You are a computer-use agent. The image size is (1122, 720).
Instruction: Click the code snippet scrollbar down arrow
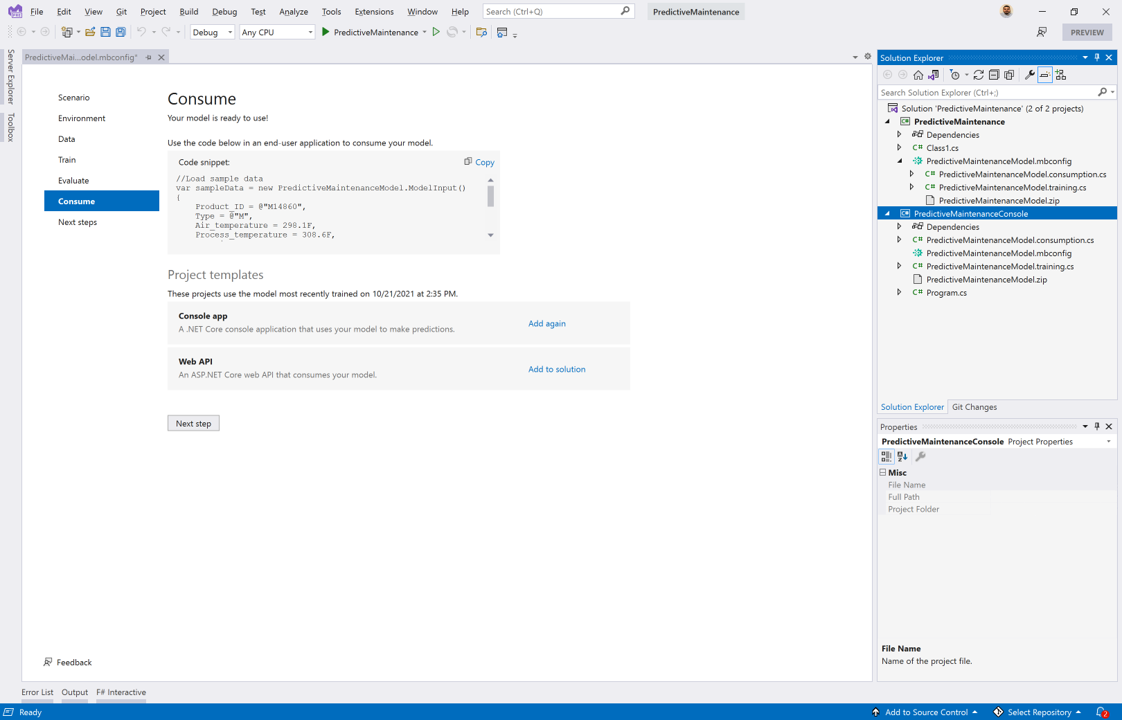[x=491, y=235]
